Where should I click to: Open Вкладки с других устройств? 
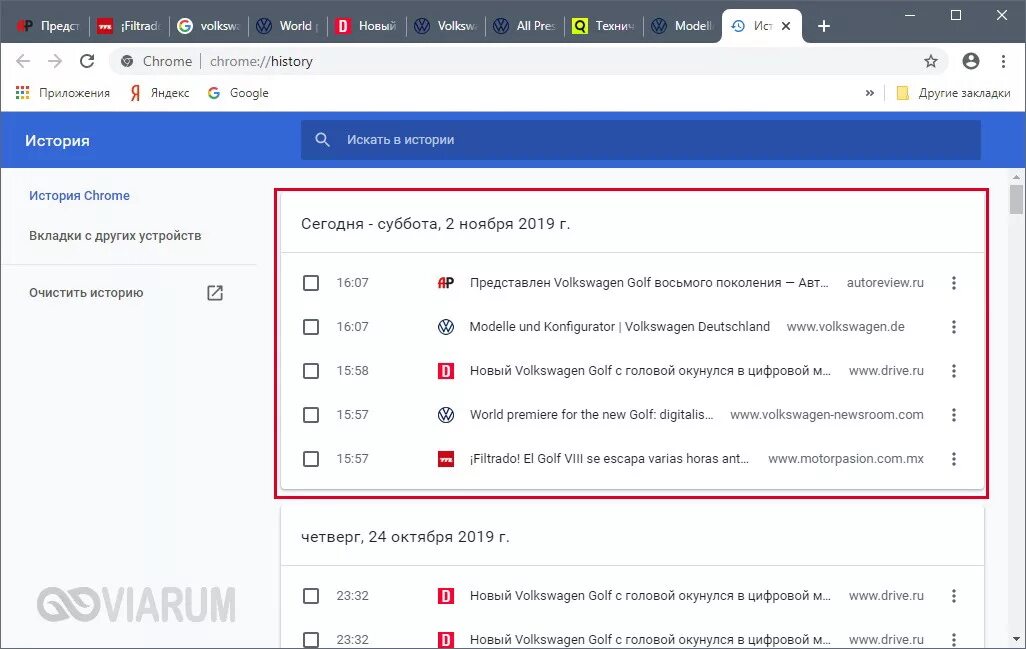[115, 236]
